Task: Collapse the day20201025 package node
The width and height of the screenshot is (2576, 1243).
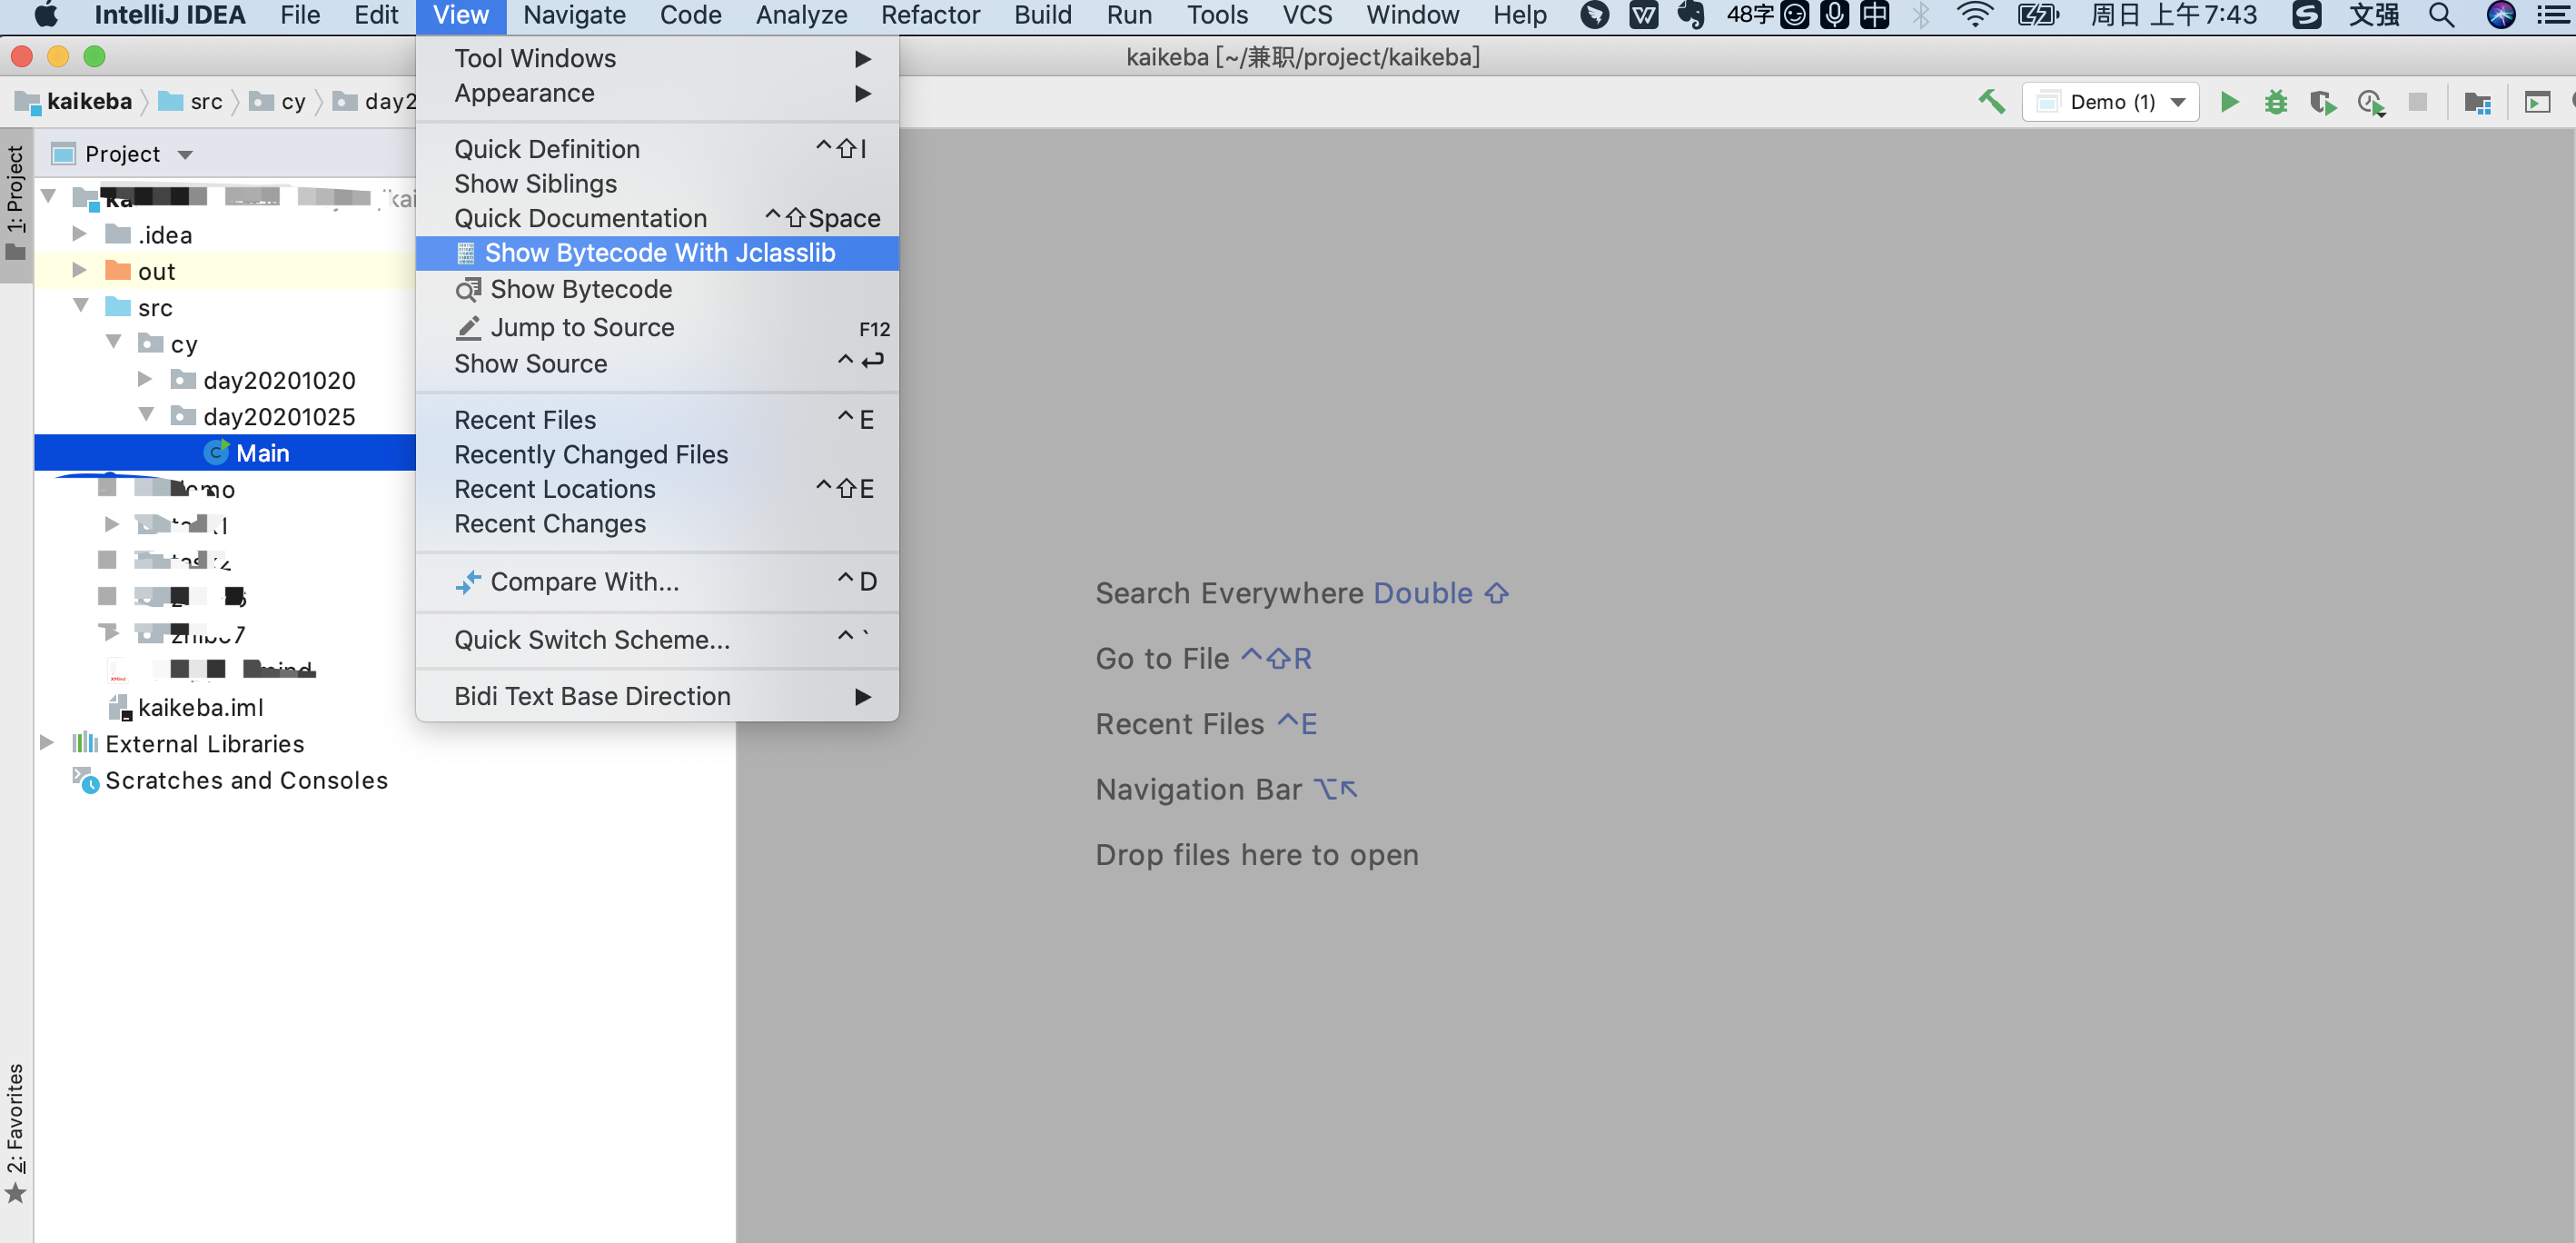Action: pos(146,416)
